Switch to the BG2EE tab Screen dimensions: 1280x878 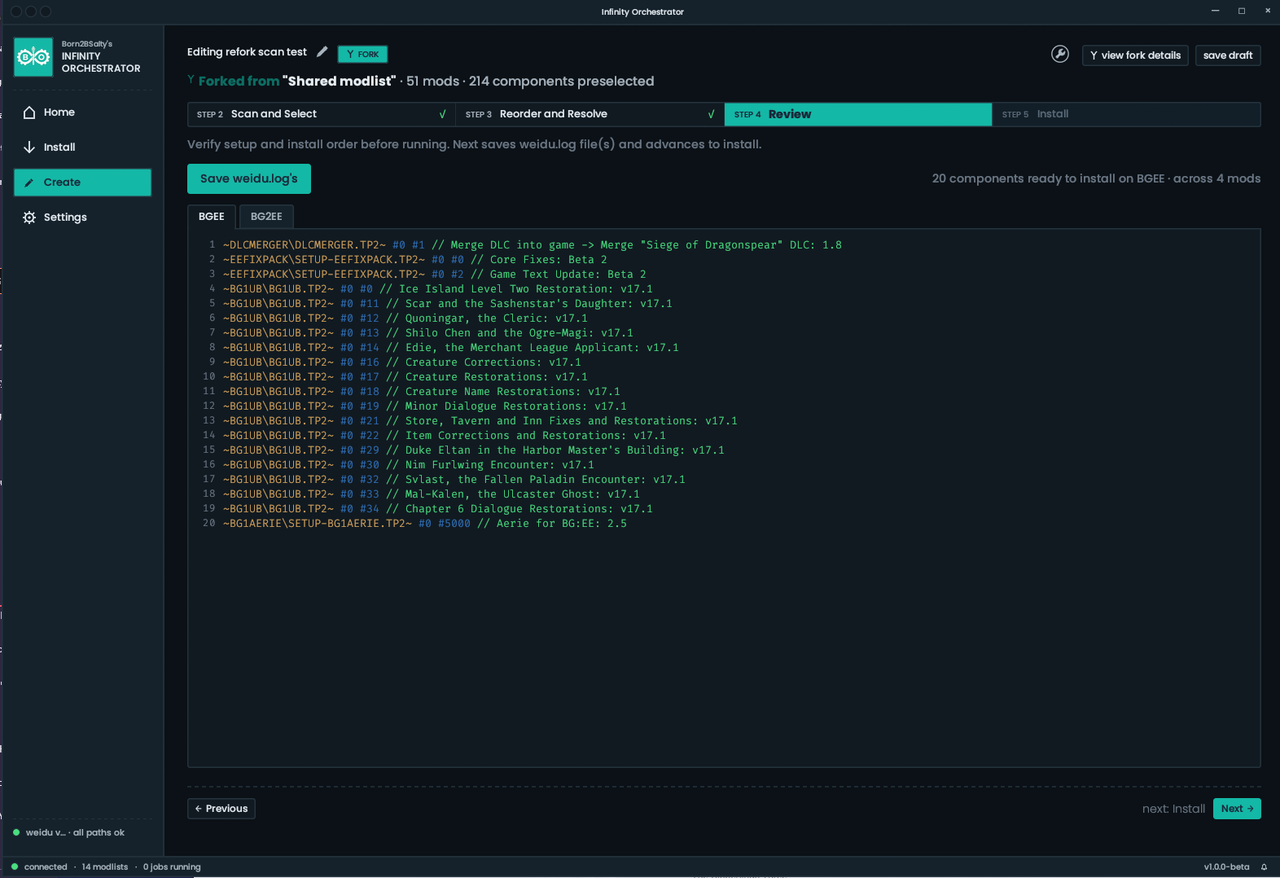(266, 216)
